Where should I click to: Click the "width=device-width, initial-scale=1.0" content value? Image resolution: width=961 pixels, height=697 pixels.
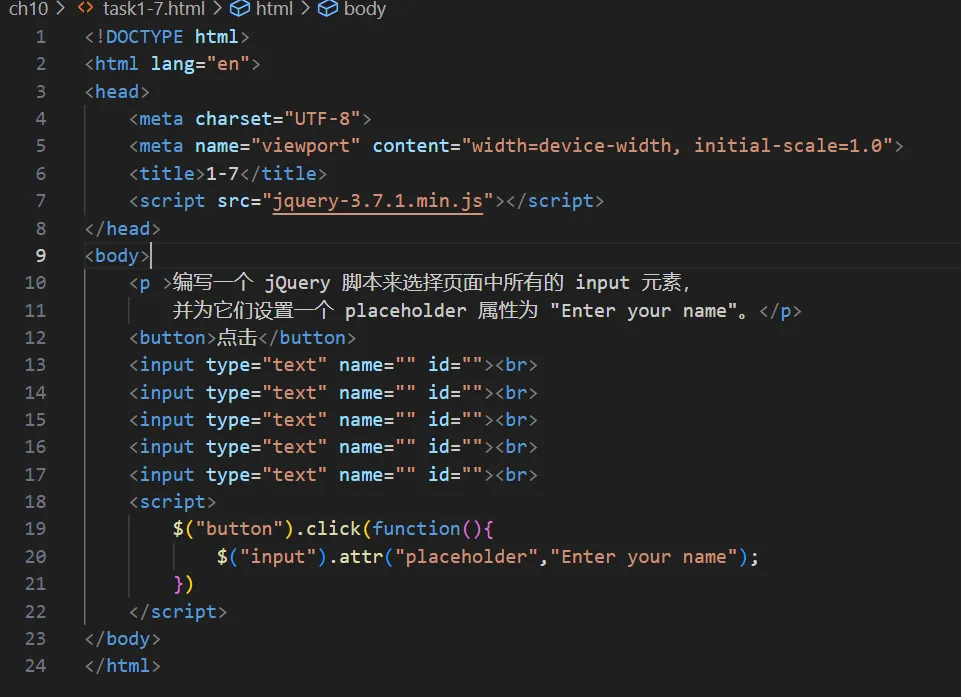tap(677, 146)
